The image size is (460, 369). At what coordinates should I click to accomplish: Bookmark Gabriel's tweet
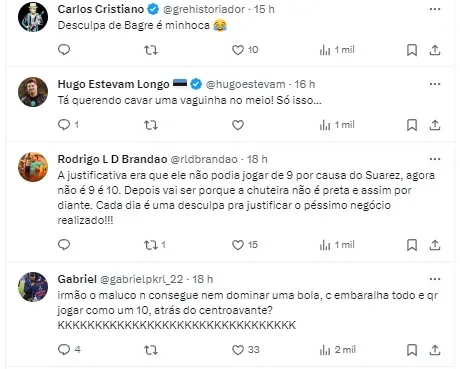[x=412, y=350]
